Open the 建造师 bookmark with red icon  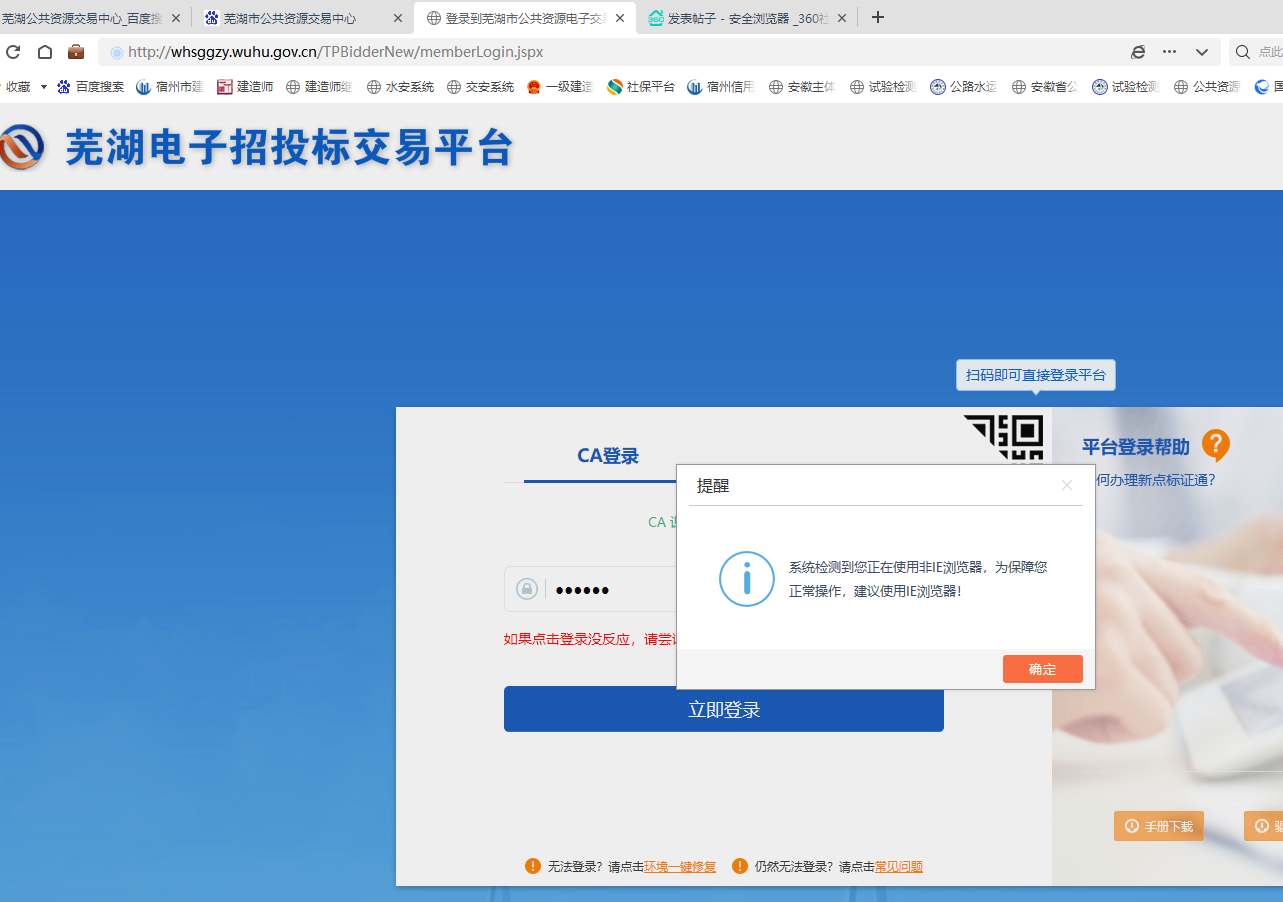click(x=245, y=87)
